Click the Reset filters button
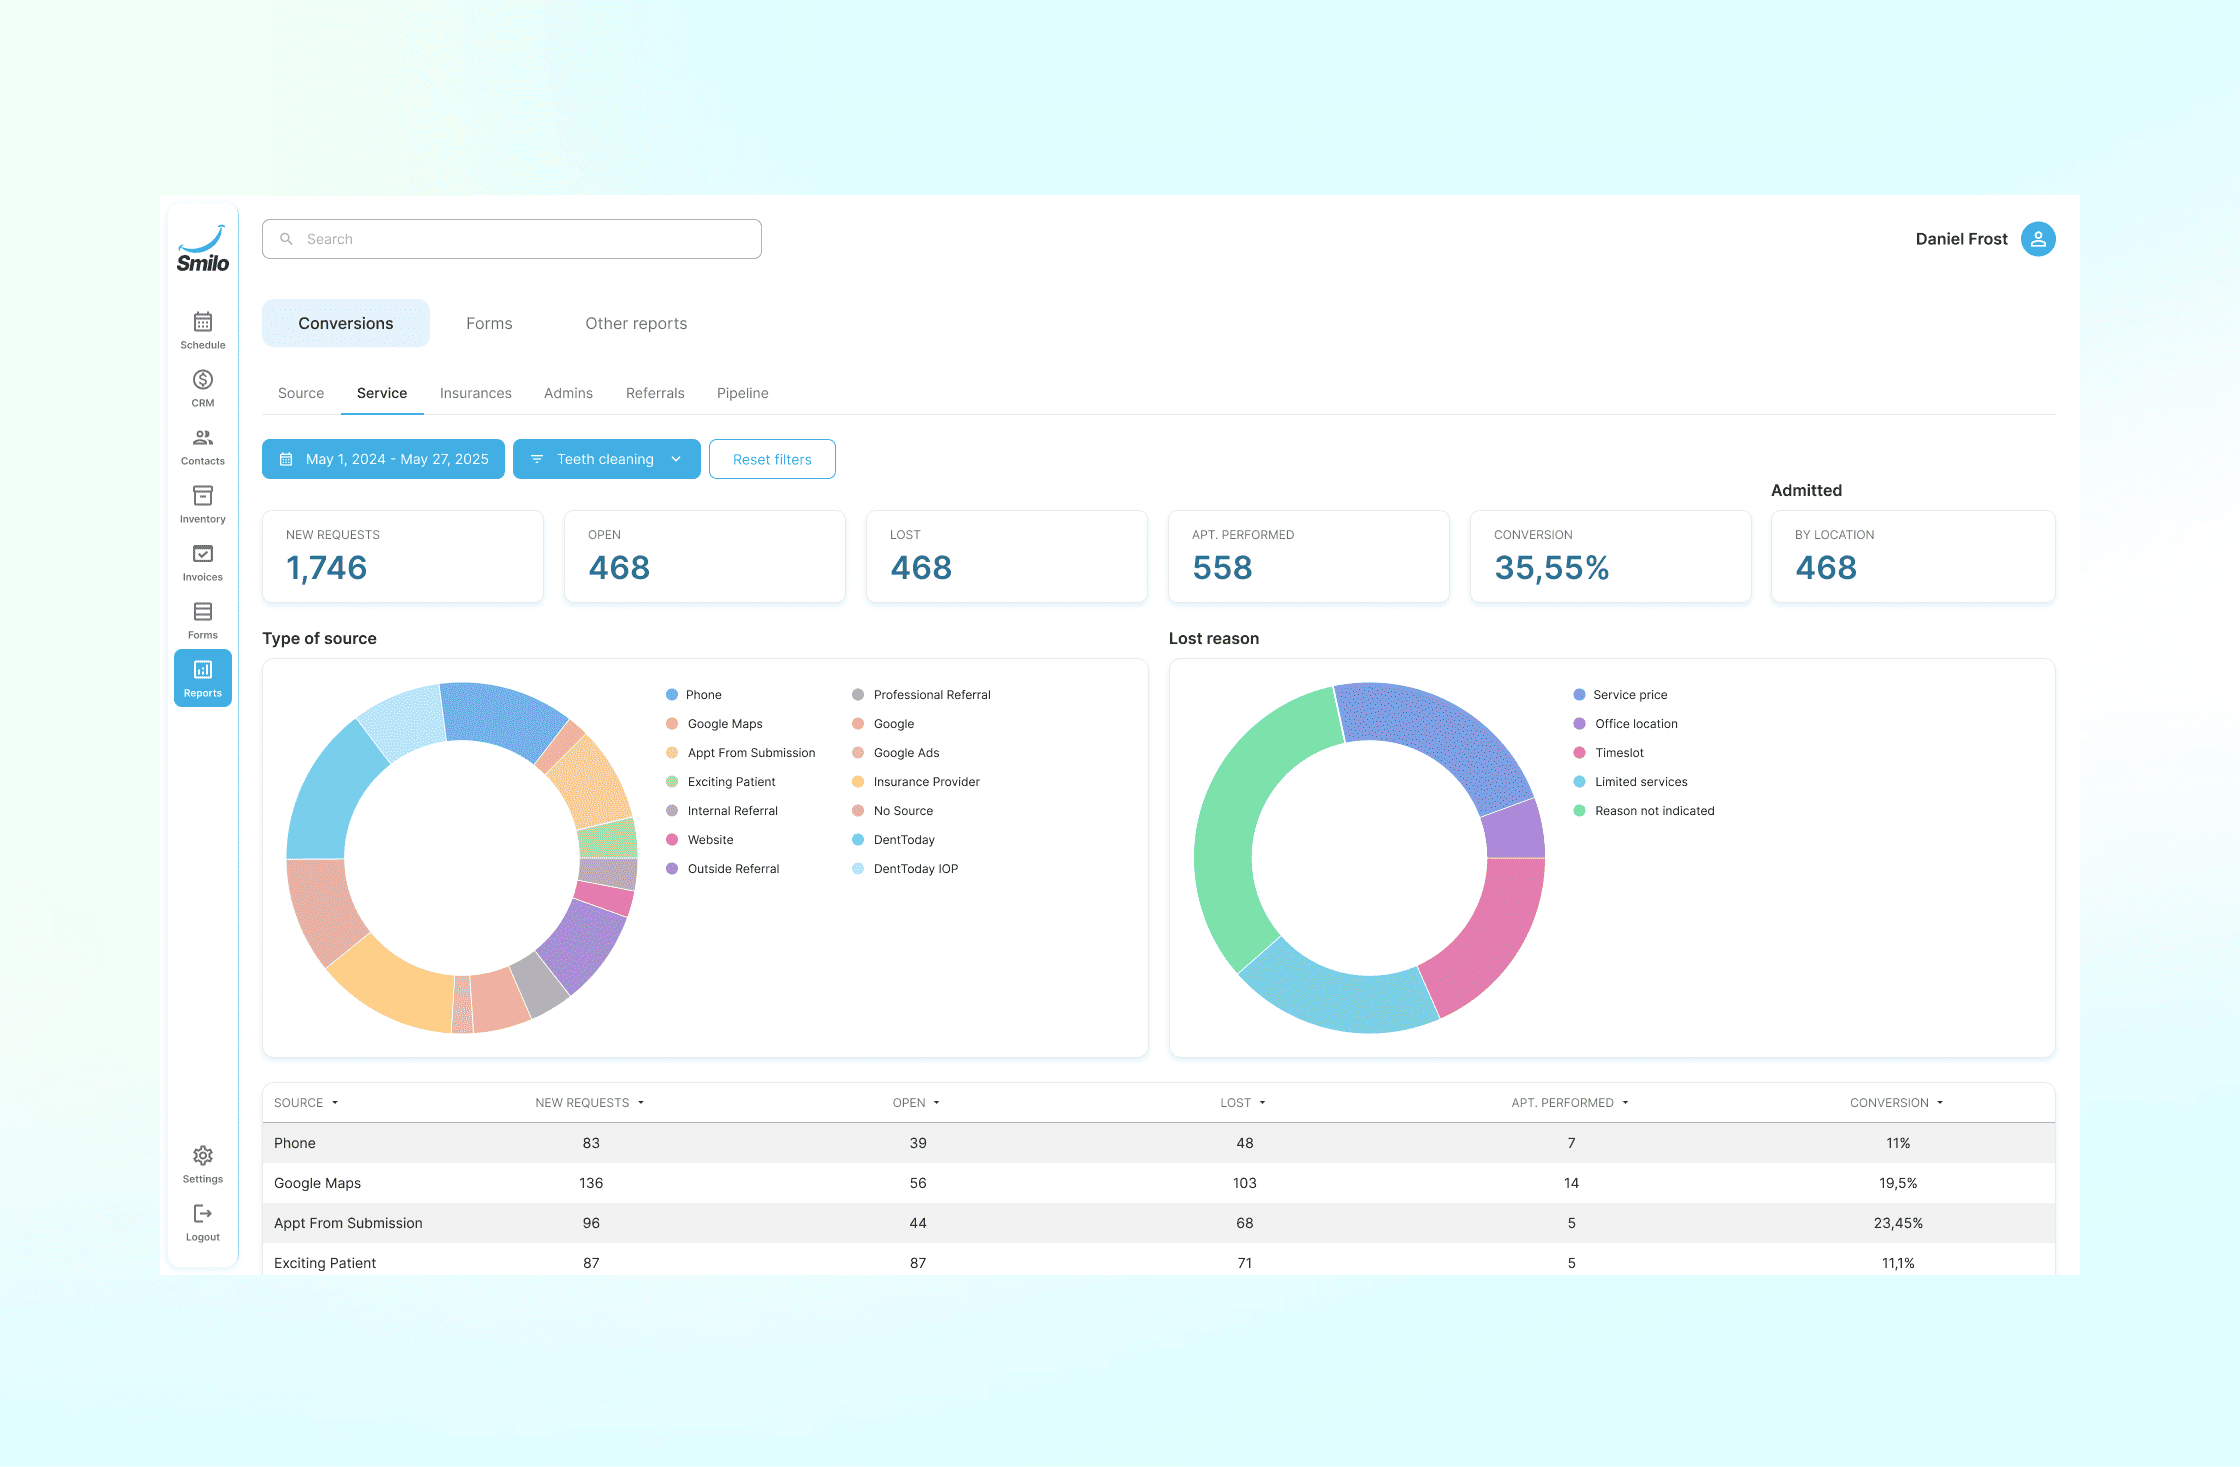 (x=771, y=459)
